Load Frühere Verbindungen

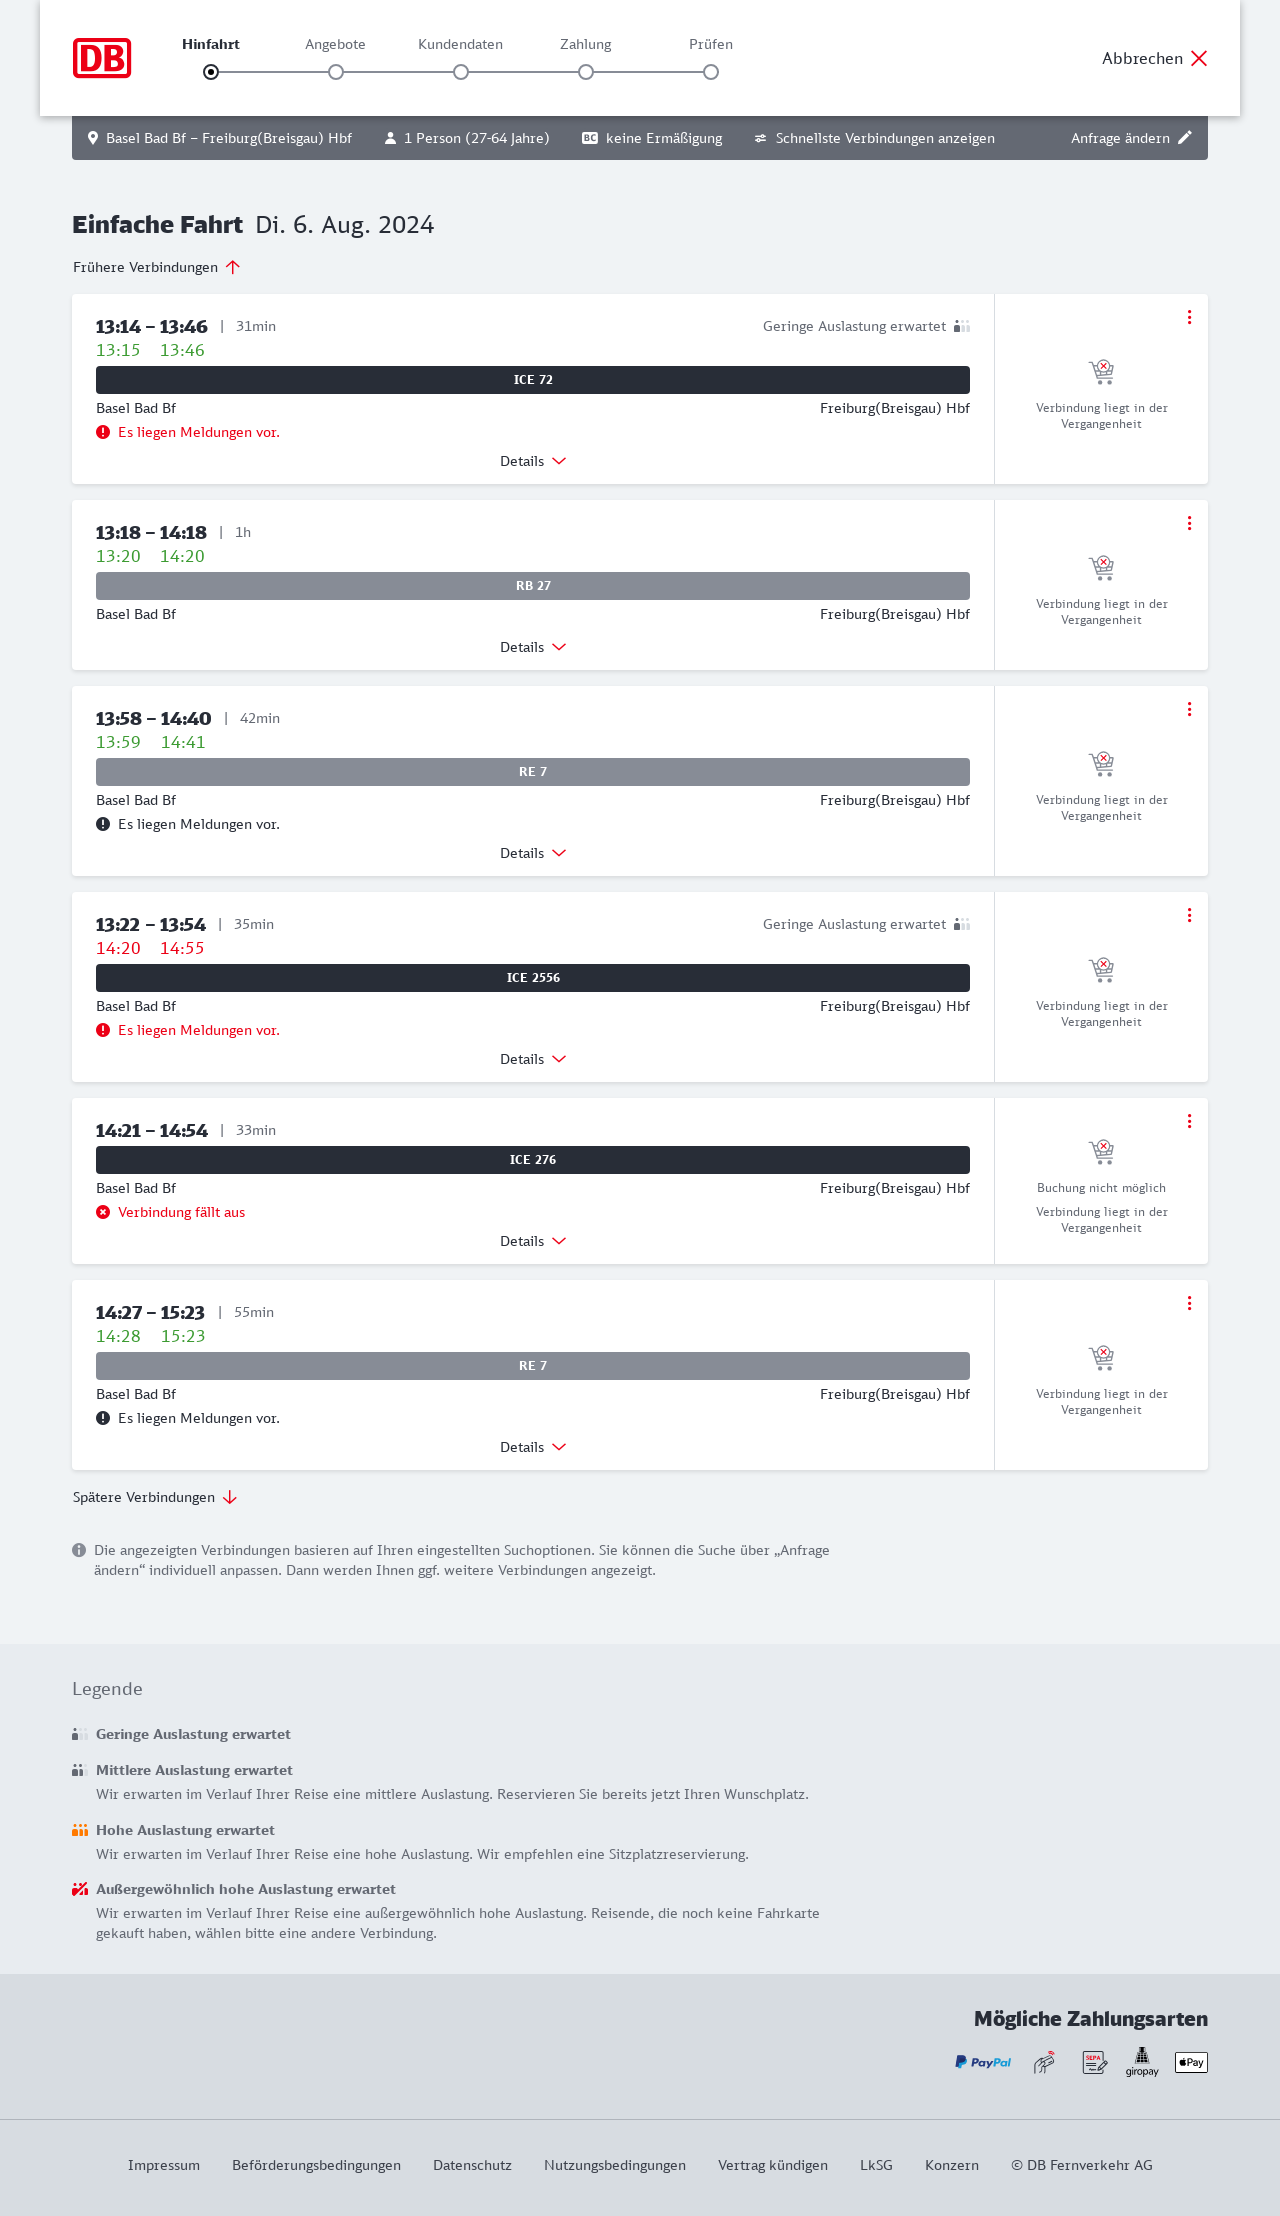point(156,267)
